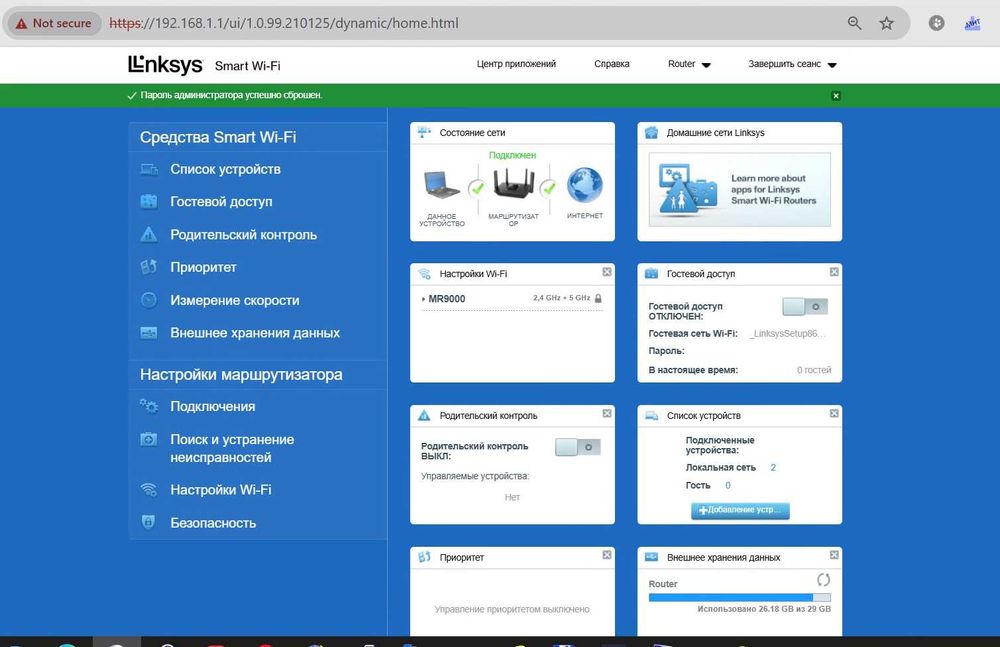Close the Внешнее хранение данных widget
This screenshot has height=647, width=1000.
tap(834, 555)
